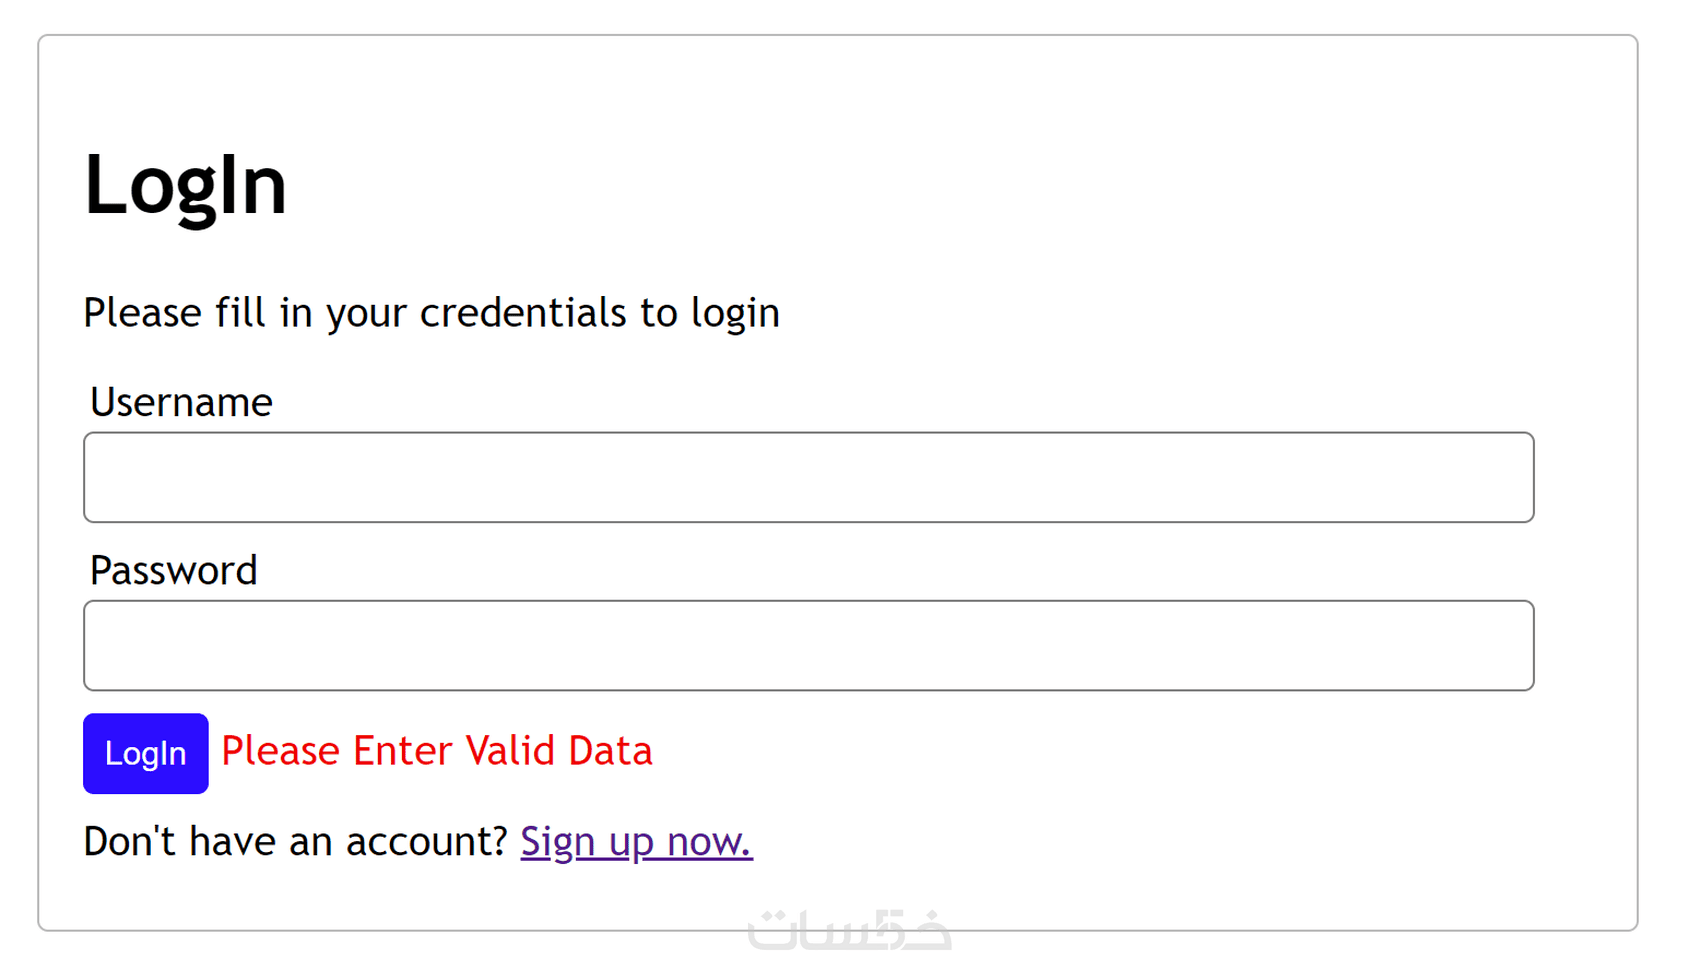The width and height of the screenshot is (1700, 970).
Task: Click the Don't have an account text
Action: [296, 841]
